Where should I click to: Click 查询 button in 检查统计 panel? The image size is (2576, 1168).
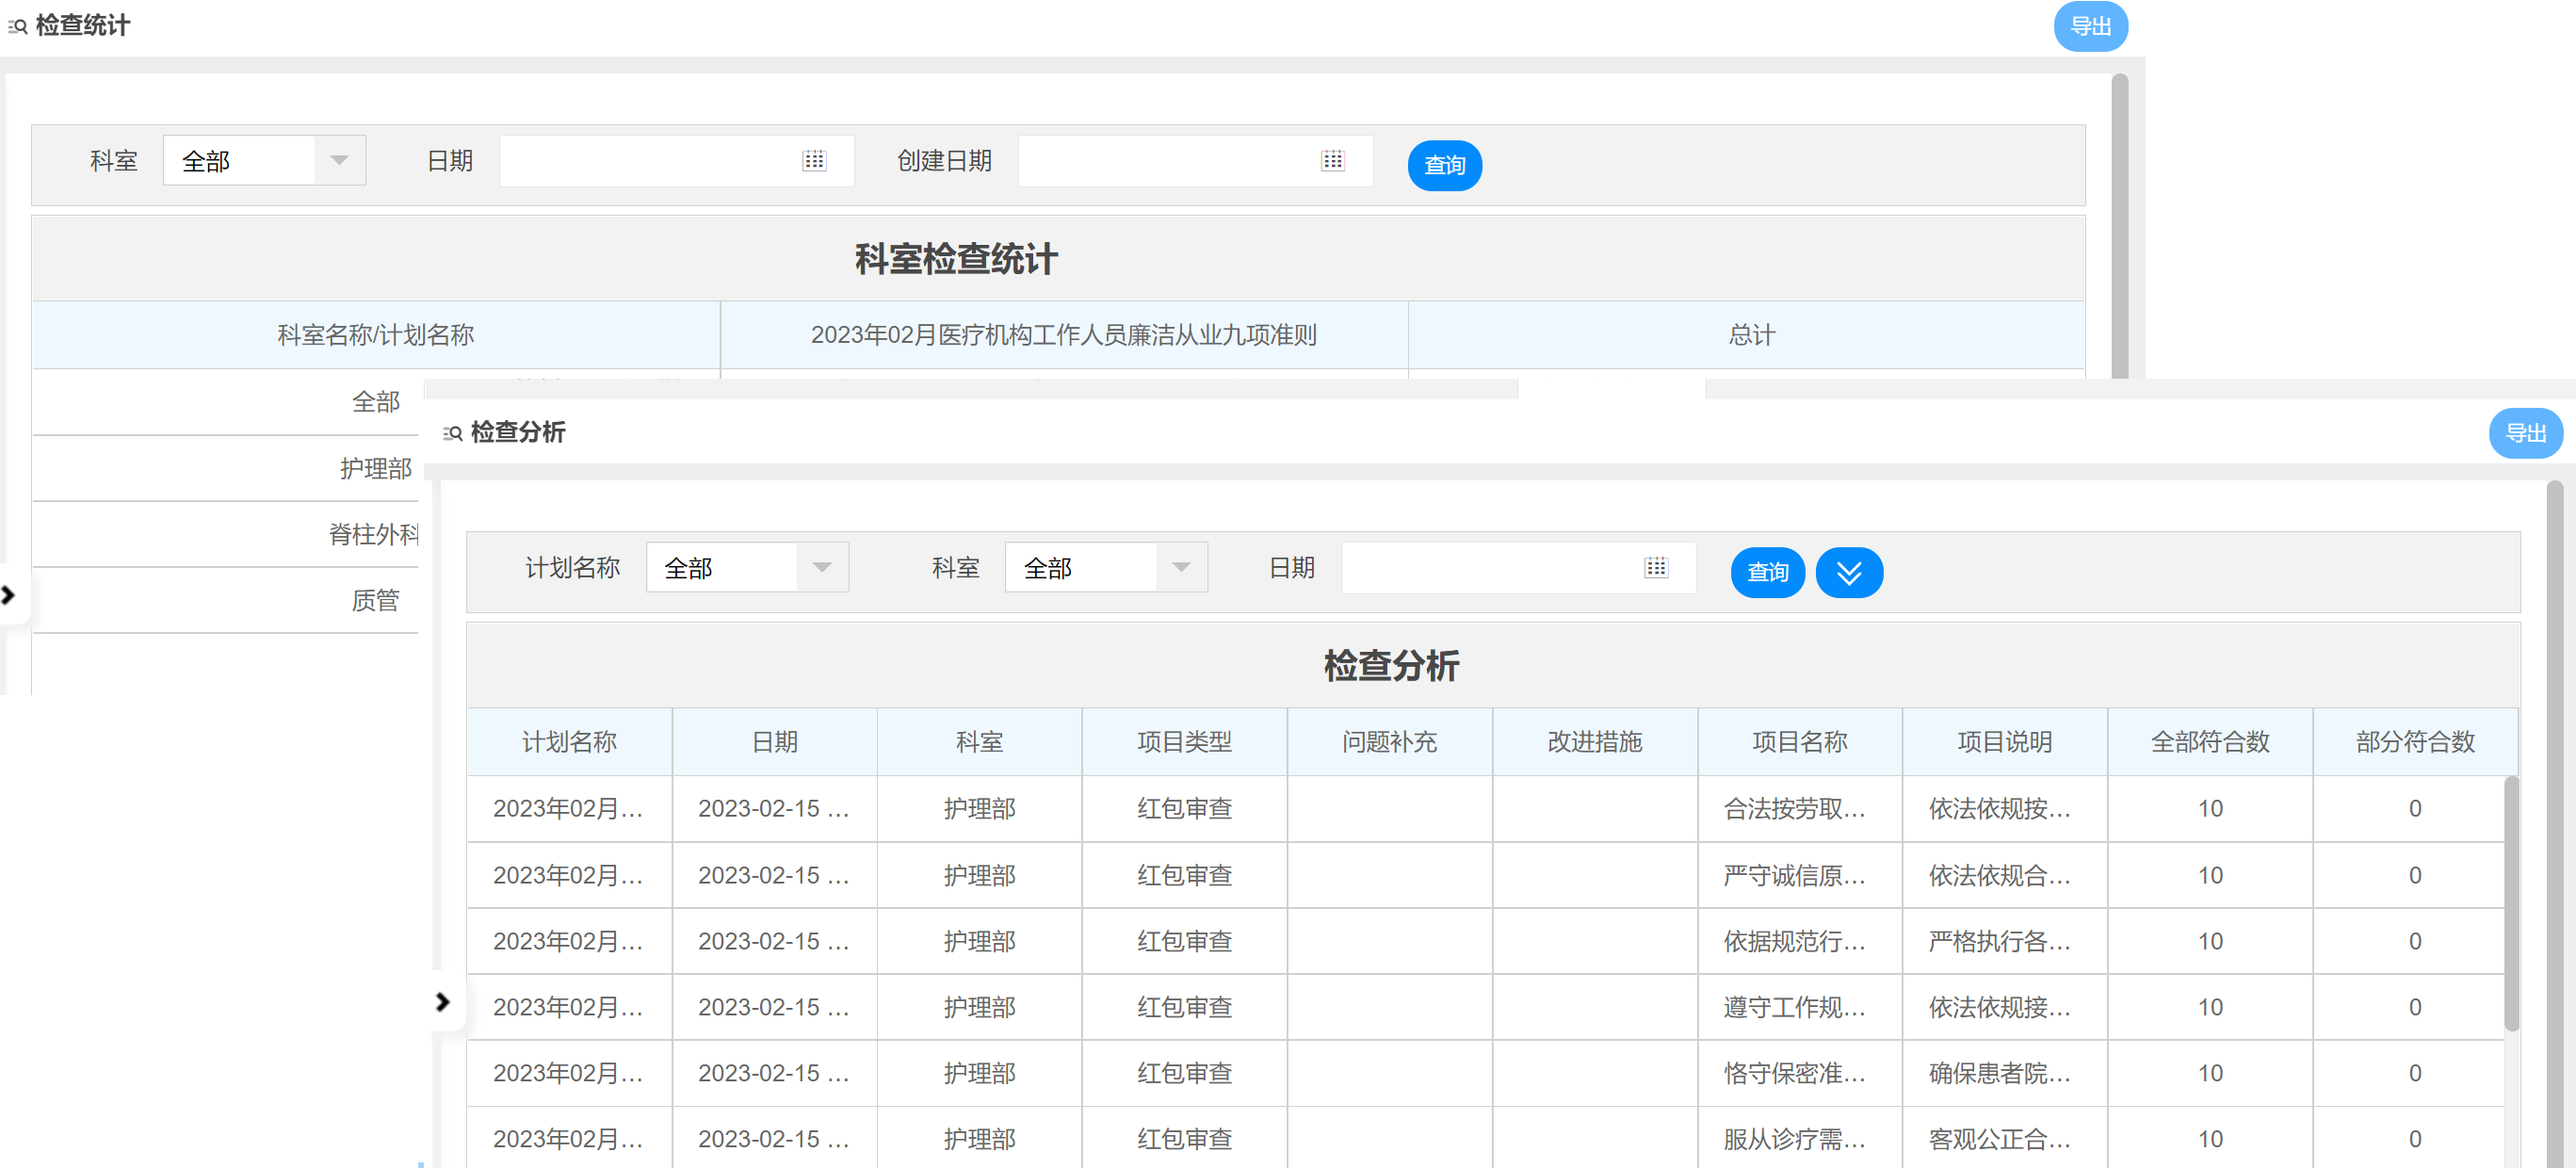(1444, 166)
